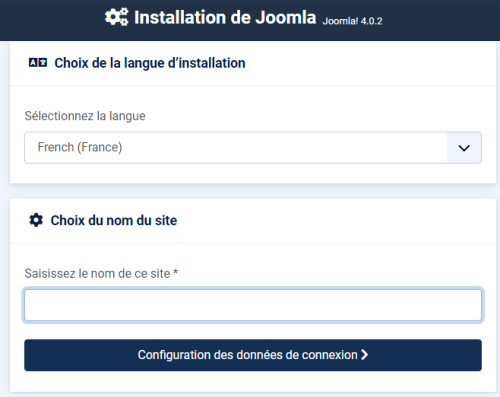500x397 pixels.
Task: Click Choix de la langue d'installation heading
Action: [150, 63]
